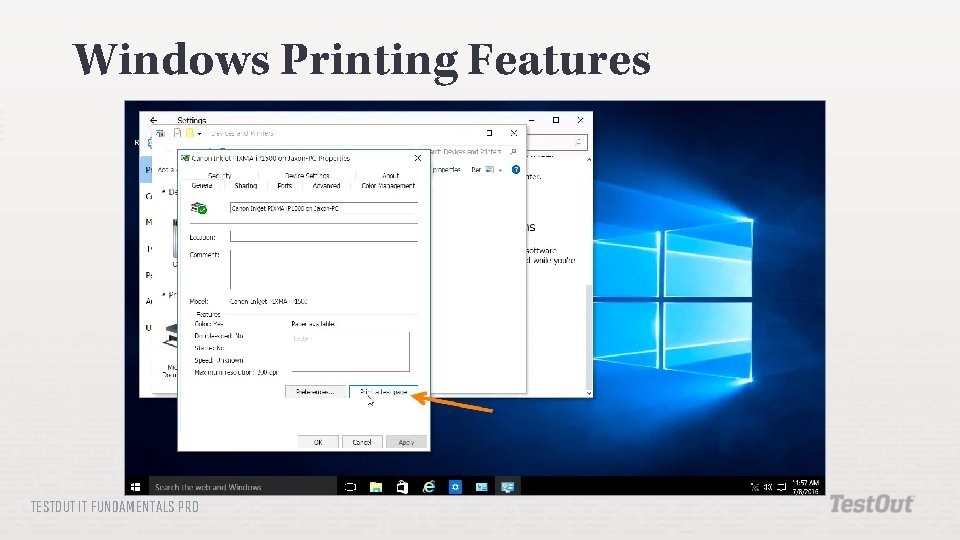Click Cancel in printer properties
This screenshot has height=540, width=960.
click(x=362, y=442)
